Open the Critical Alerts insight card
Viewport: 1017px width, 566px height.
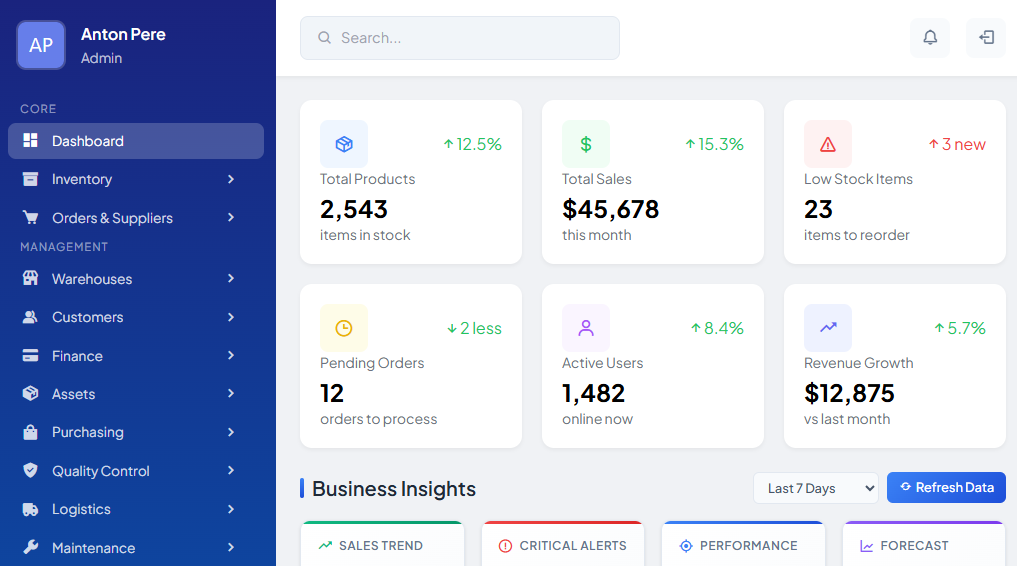pyautogui.click(x=562, y=545)
